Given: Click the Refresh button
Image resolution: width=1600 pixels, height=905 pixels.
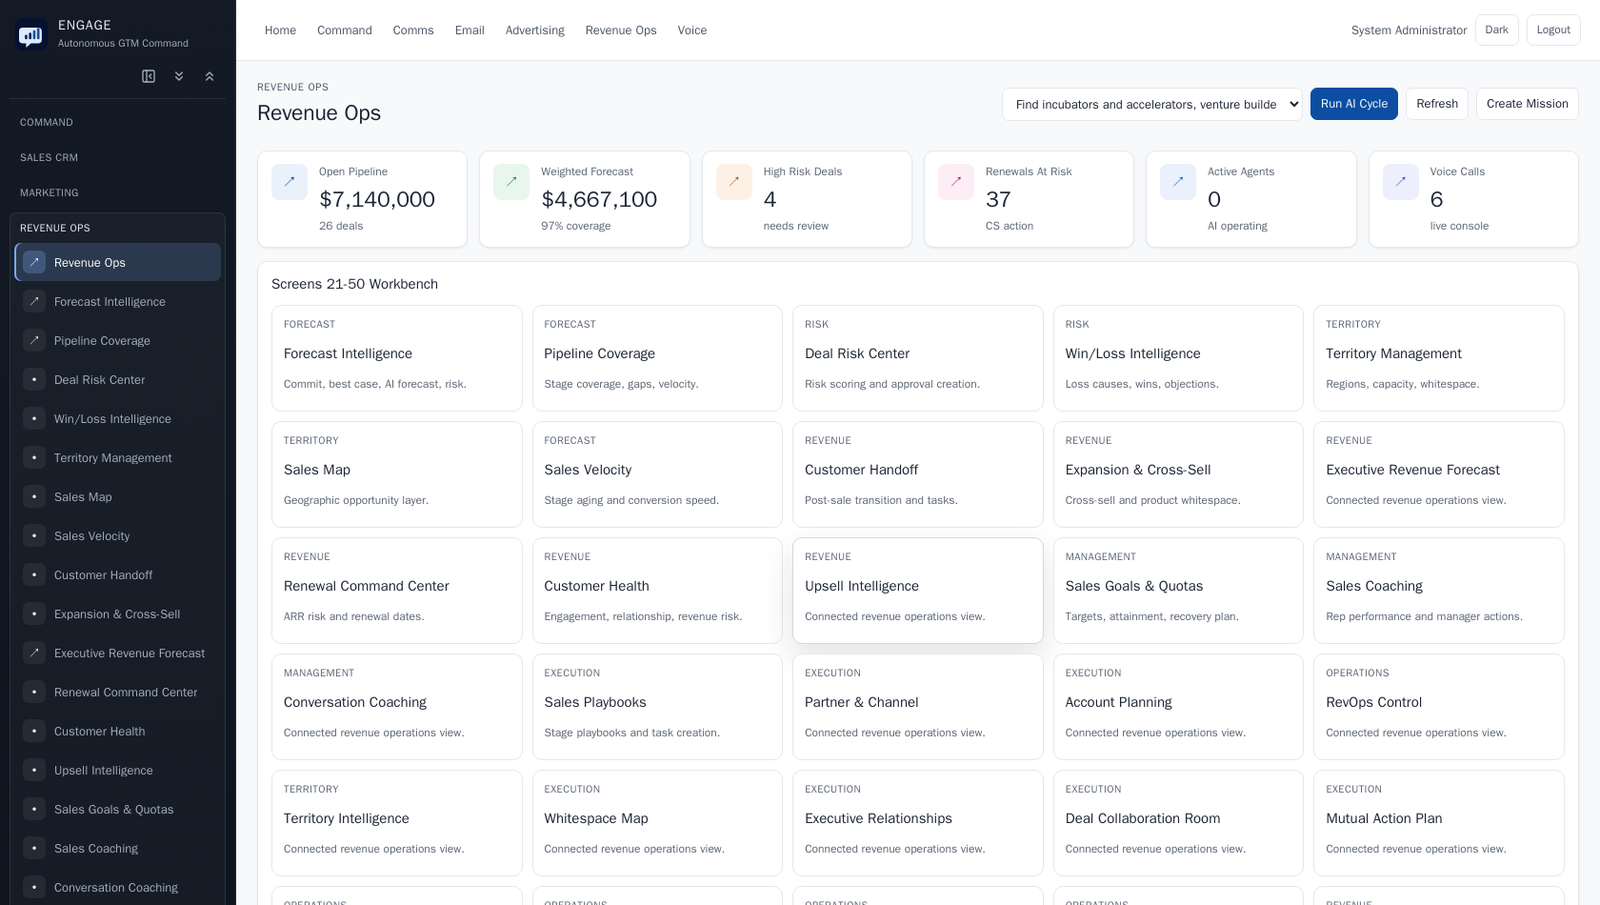Looking at the screenshot, I should (x=1436, y=104).
